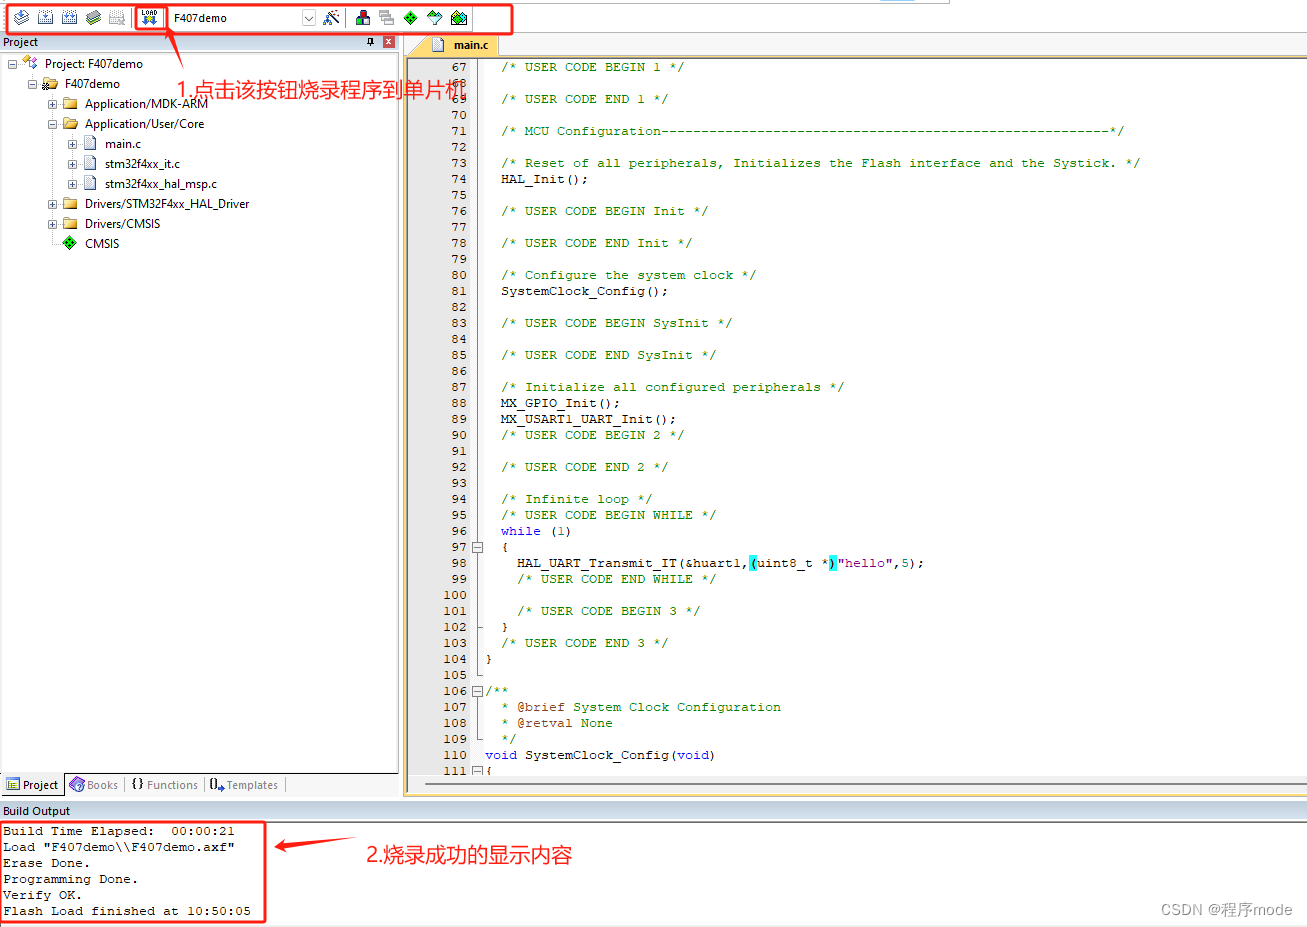Expand the stm32f4xx_it.c tree node

click(72, 164)
